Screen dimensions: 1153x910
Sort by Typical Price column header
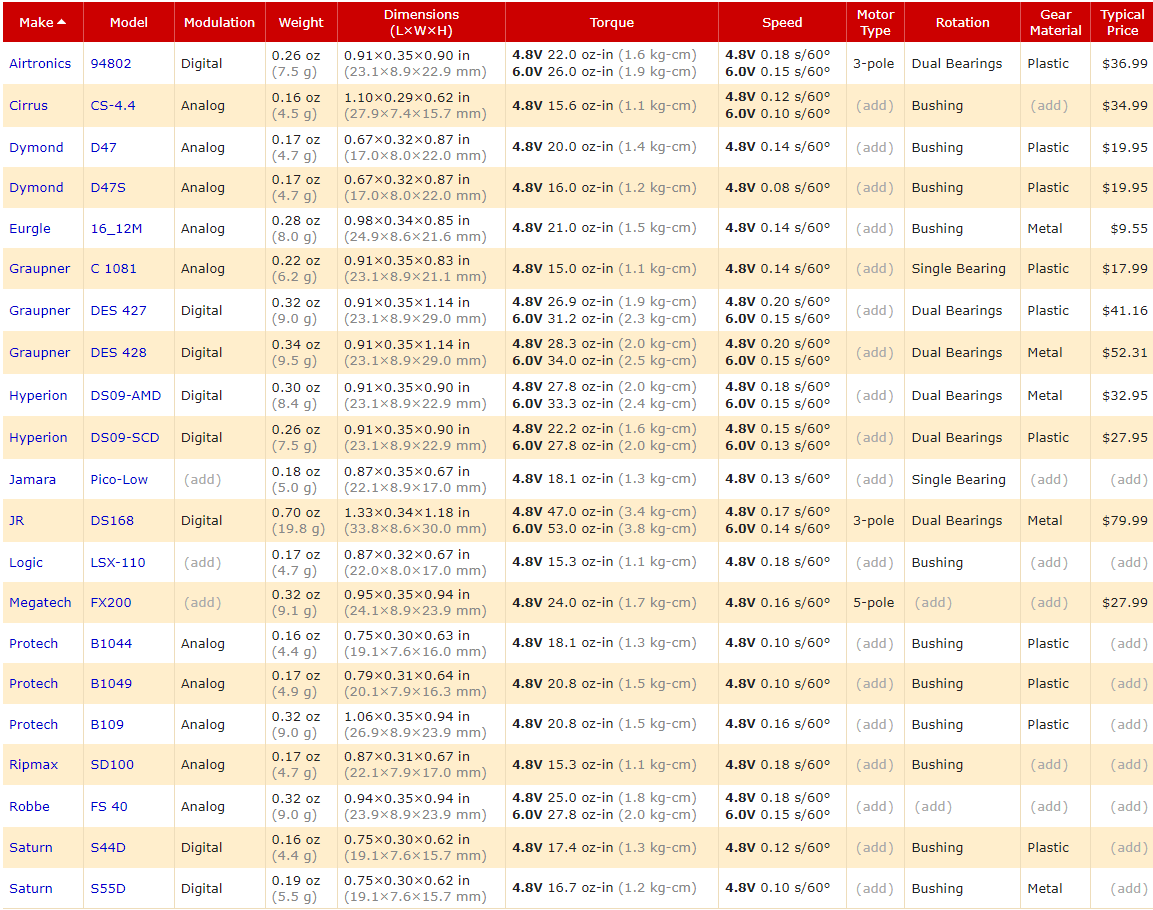coord(1122,22)
